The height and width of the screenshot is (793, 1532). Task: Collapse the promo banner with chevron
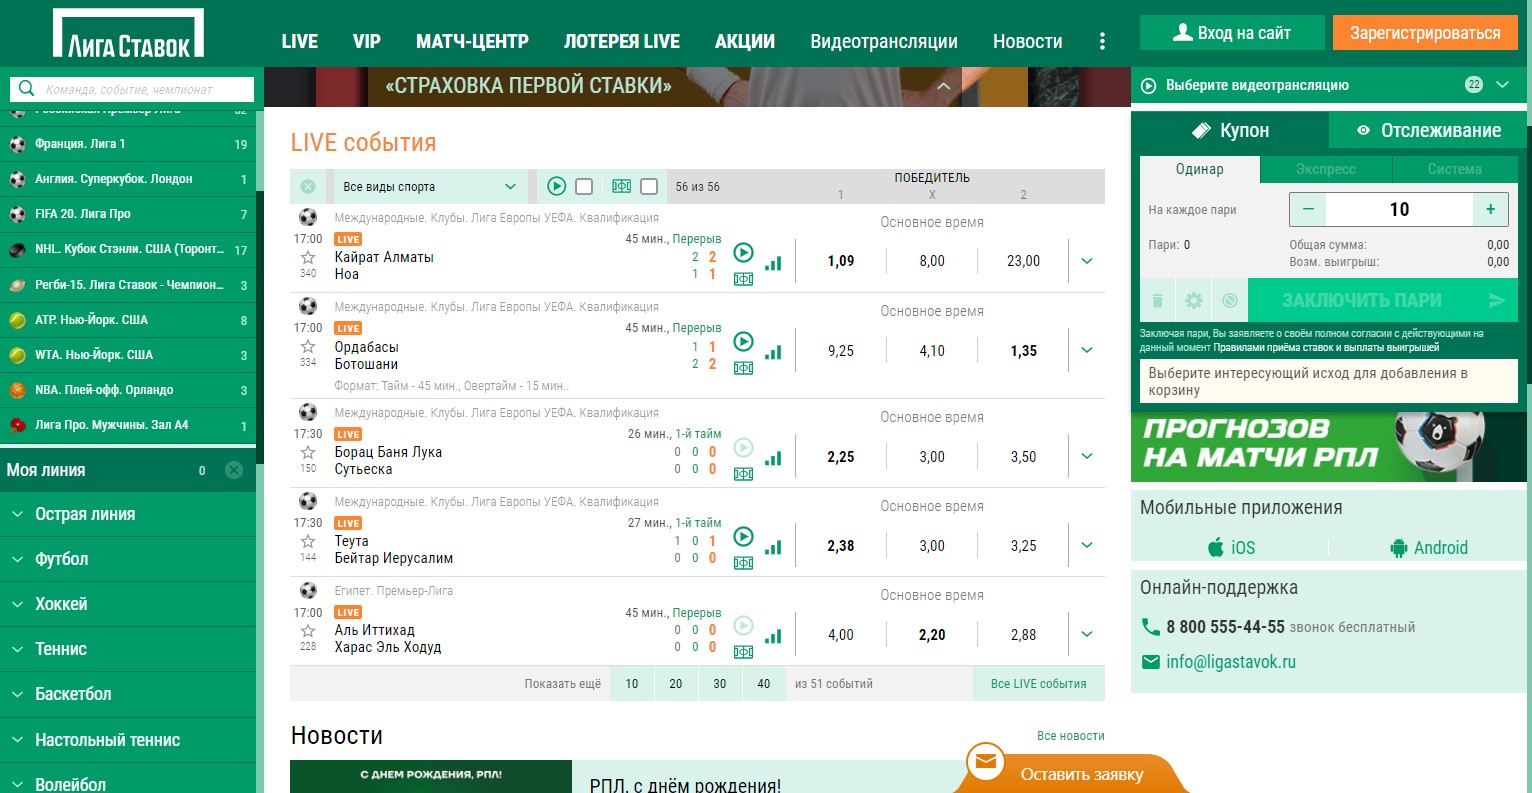click(943, 86)
